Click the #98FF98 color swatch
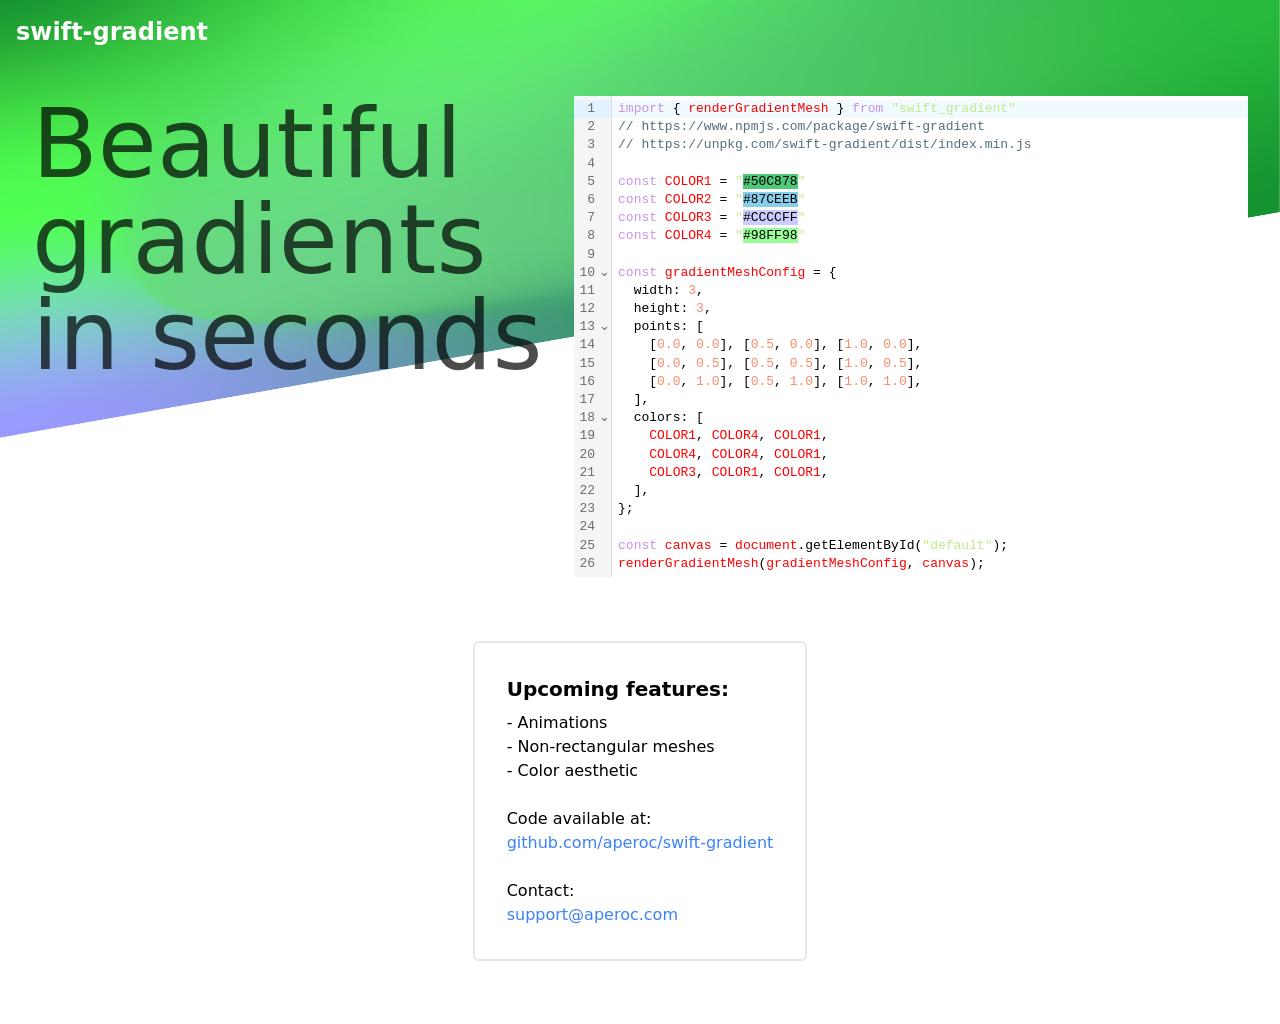The image size is (1280, 1024). pos(770,235)
